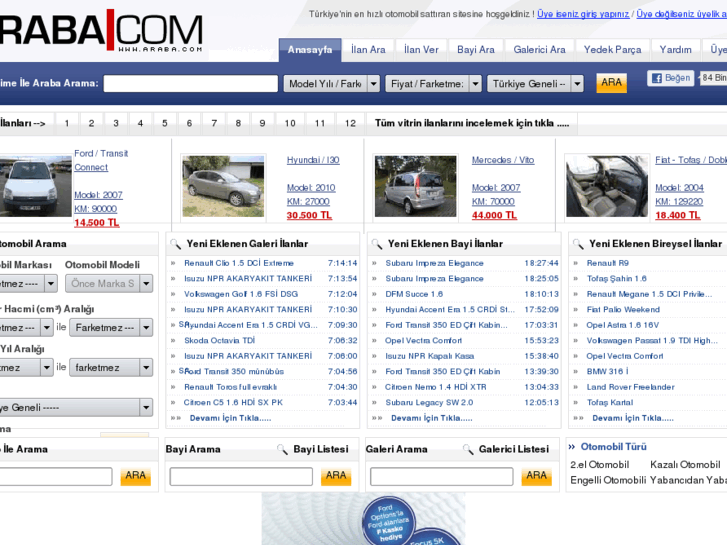Viewport: 727px width, 545px height.
Task: Click the magnifier icon beside Yeni Eklenen Bayi İlanlar
Action: click(x=376, y=243)
